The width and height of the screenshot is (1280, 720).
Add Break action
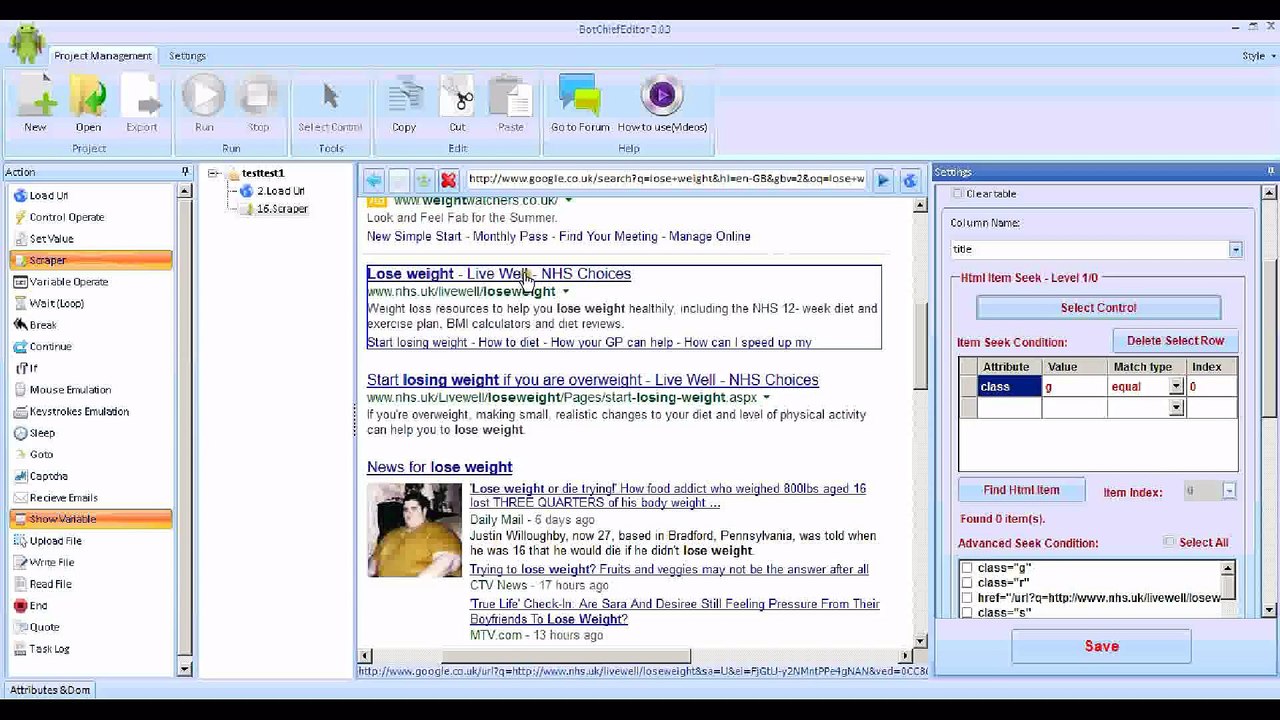[x=90, y=325]
